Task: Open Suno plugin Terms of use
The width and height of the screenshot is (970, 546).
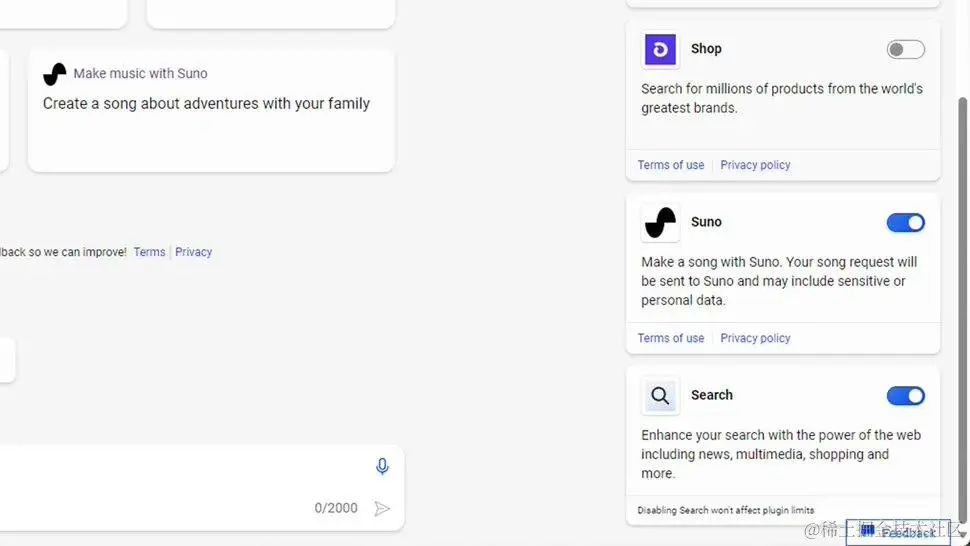Action: point(671,338)
